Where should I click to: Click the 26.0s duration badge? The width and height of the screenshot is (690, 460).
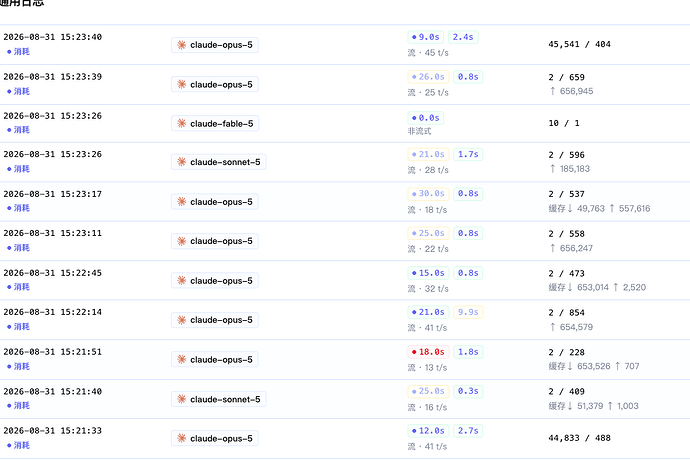coord(429,77)
